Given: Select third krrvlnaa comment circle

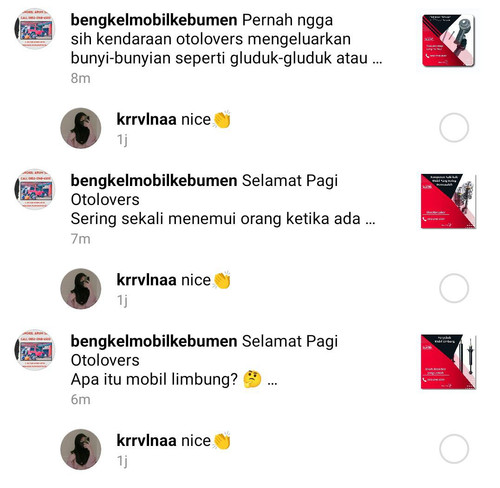Looking at the screenshot, I should 454,449.
